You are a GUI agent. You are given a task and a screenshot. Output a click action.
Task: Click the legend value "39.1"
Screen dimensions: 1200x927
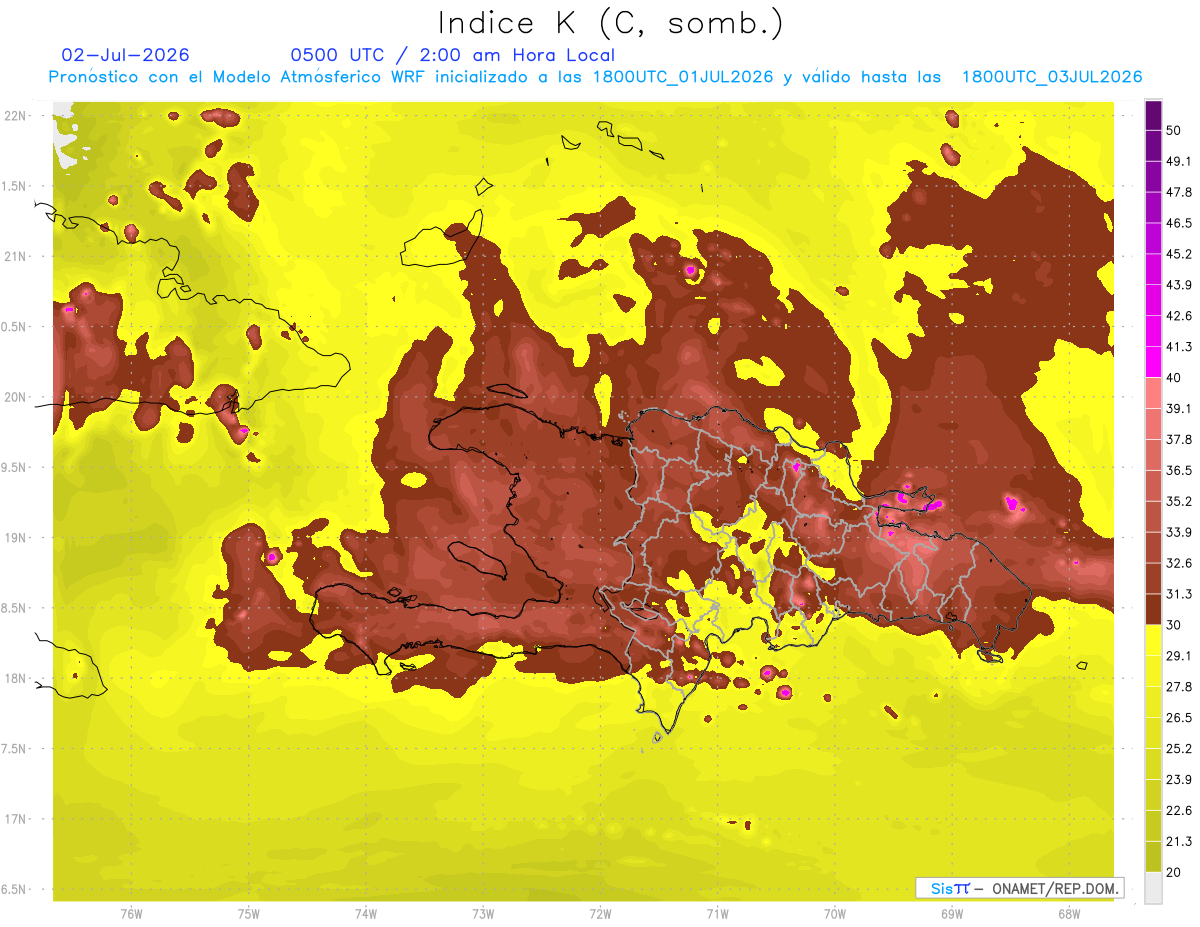click(x=1179, y=409)
